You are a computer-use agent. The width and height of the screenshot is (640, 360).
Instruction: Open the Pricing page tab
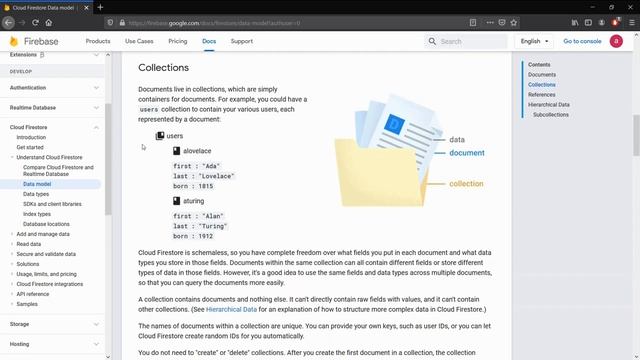point(178,41)
